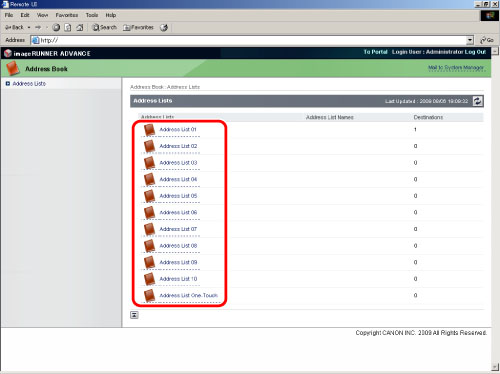Click Log Out in the header
The image size is (500, 374).
click(475, 52)
